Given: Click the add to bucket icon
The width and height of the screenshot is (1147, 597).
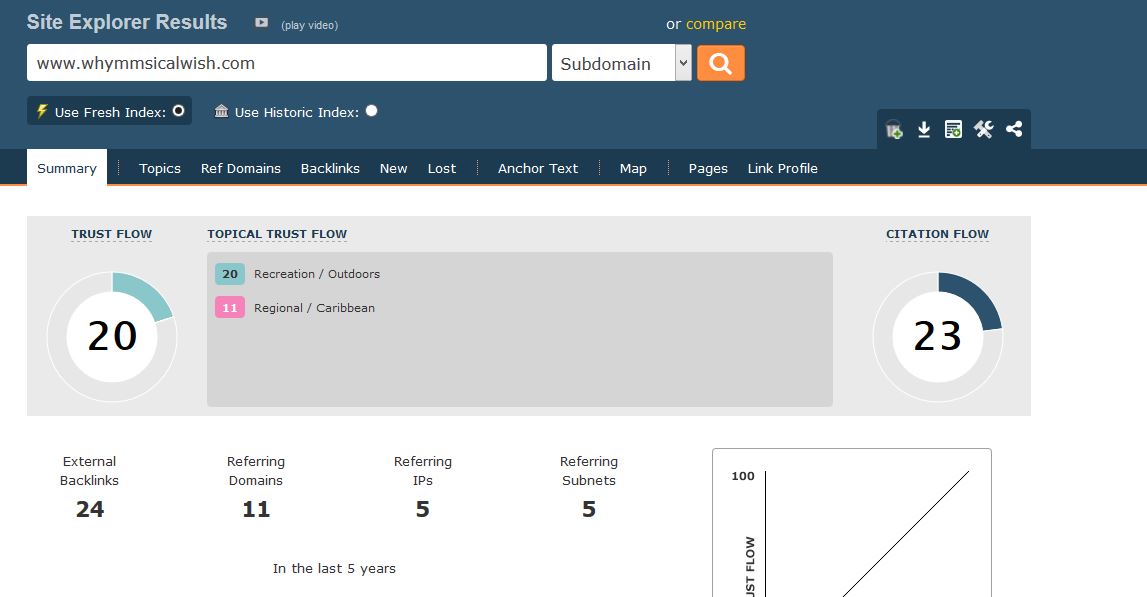Looking at the screenshot, I should [894, 129].
